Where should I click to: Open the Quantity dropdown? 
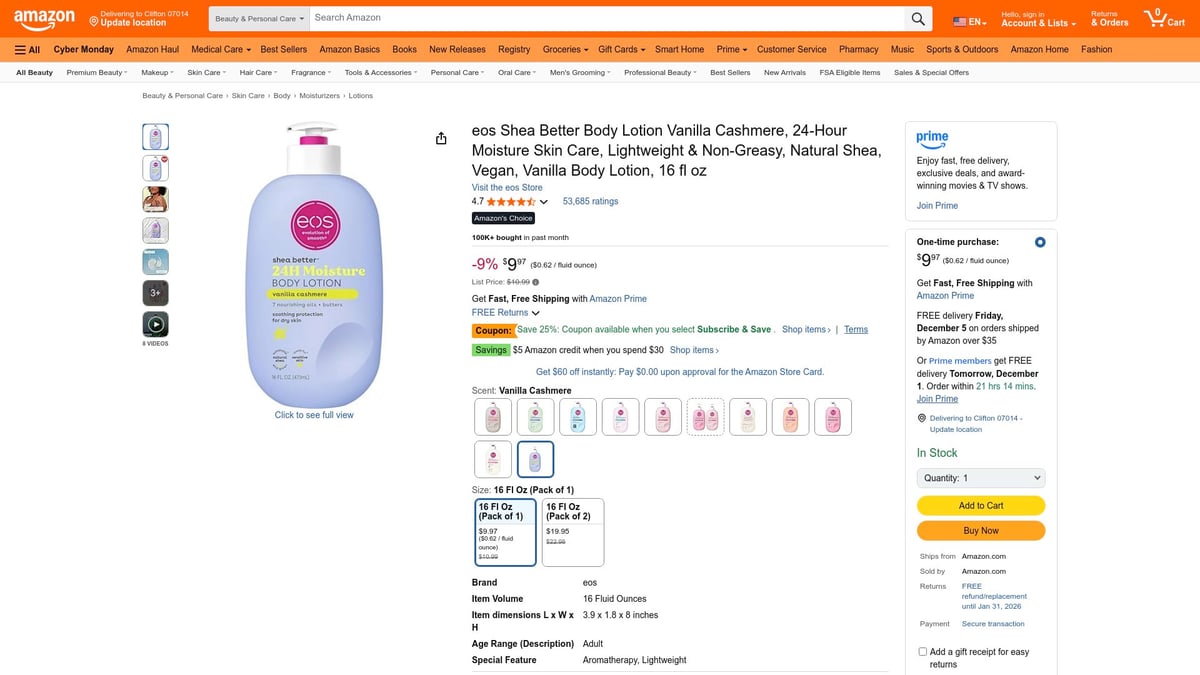979,477
